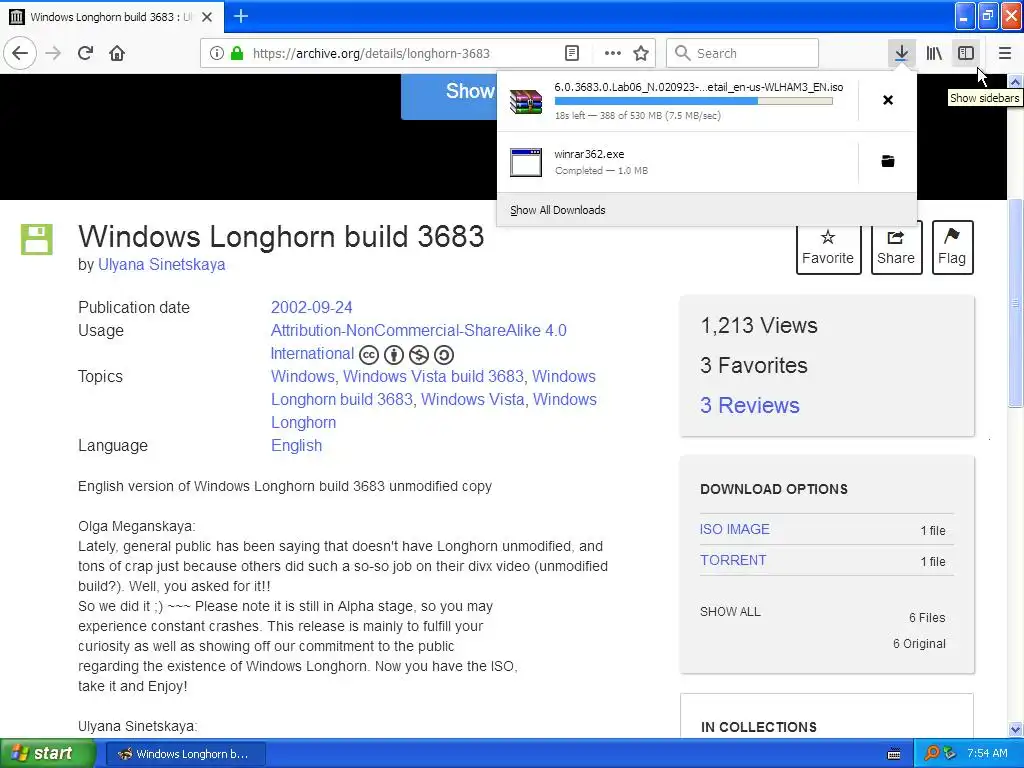
Task: Toggle reader view in the address bar
Action: pyautogui.click(x=571, y=53)
